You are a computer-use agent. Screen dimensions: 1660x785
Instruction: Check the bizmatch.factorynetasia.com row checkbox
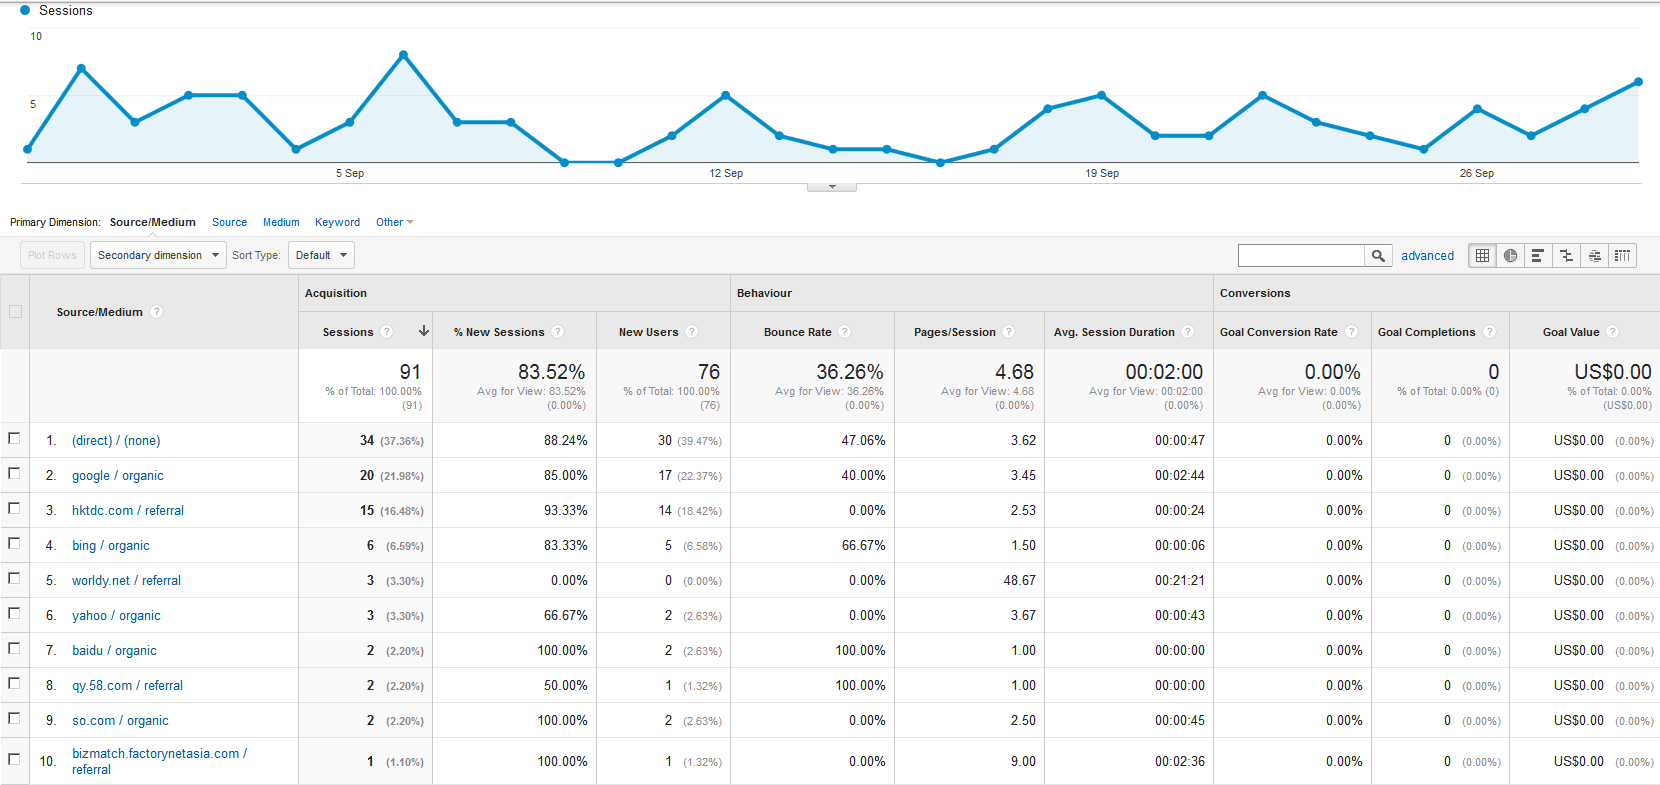[14, 759]
